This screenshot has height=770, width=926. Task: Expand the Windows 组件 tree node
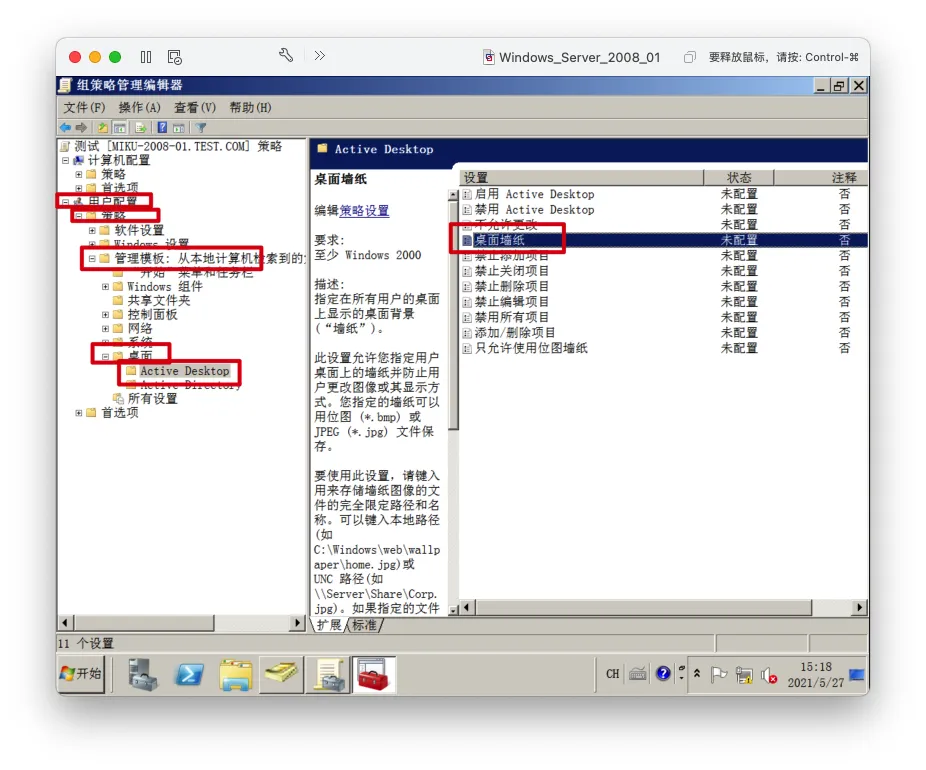(106, 286)
